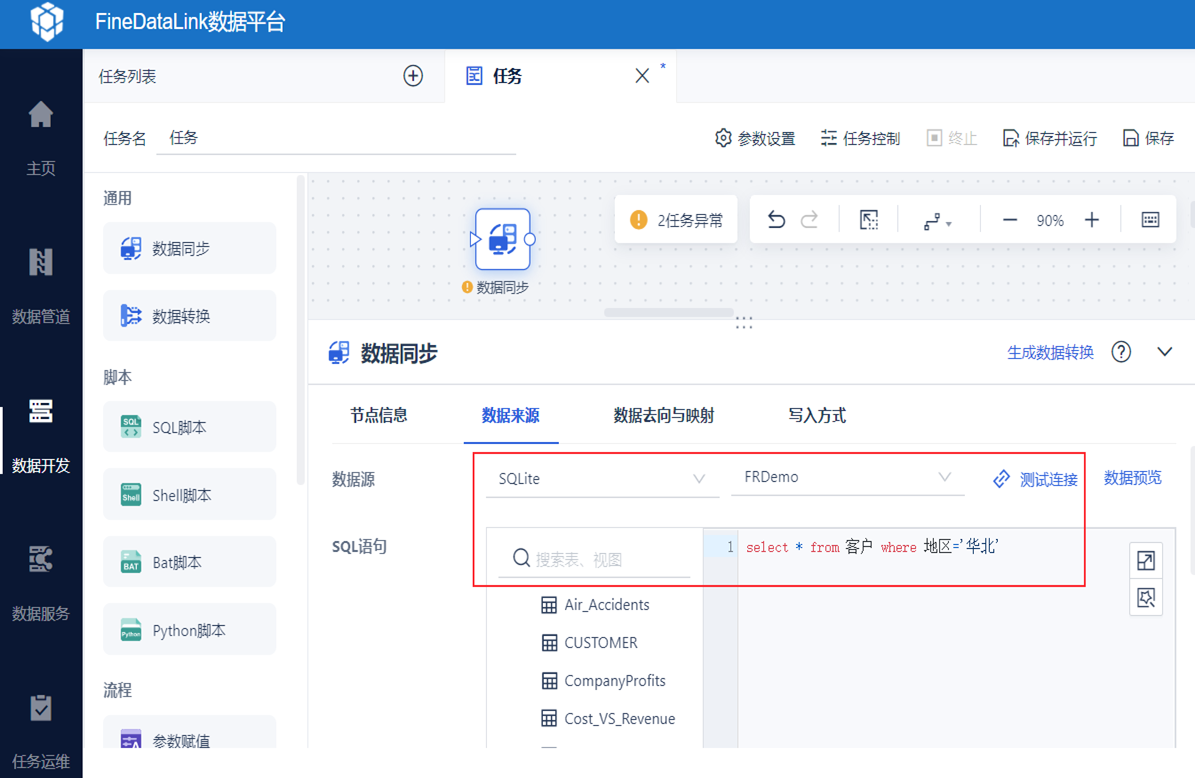View 2任务异常 warning badge
The width and height of the screenshot is (1195, 778).
point(676,220)
